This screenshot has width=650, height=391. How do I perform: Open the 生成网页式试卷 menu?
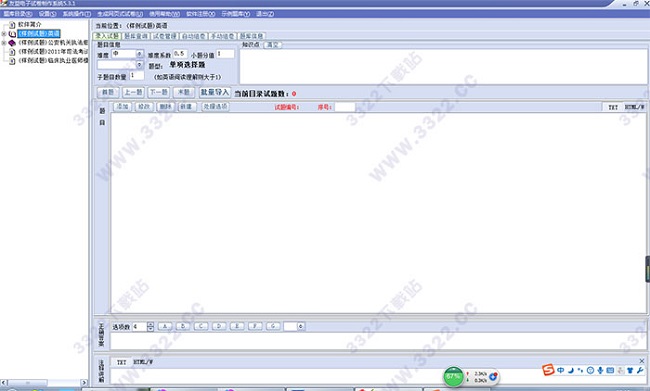(120, 14)
